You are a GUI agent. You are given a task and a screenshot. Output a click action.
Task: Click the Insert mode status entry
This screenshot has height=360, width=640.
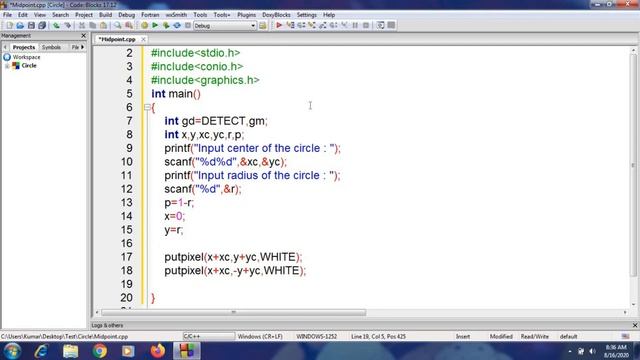point(463,336)
